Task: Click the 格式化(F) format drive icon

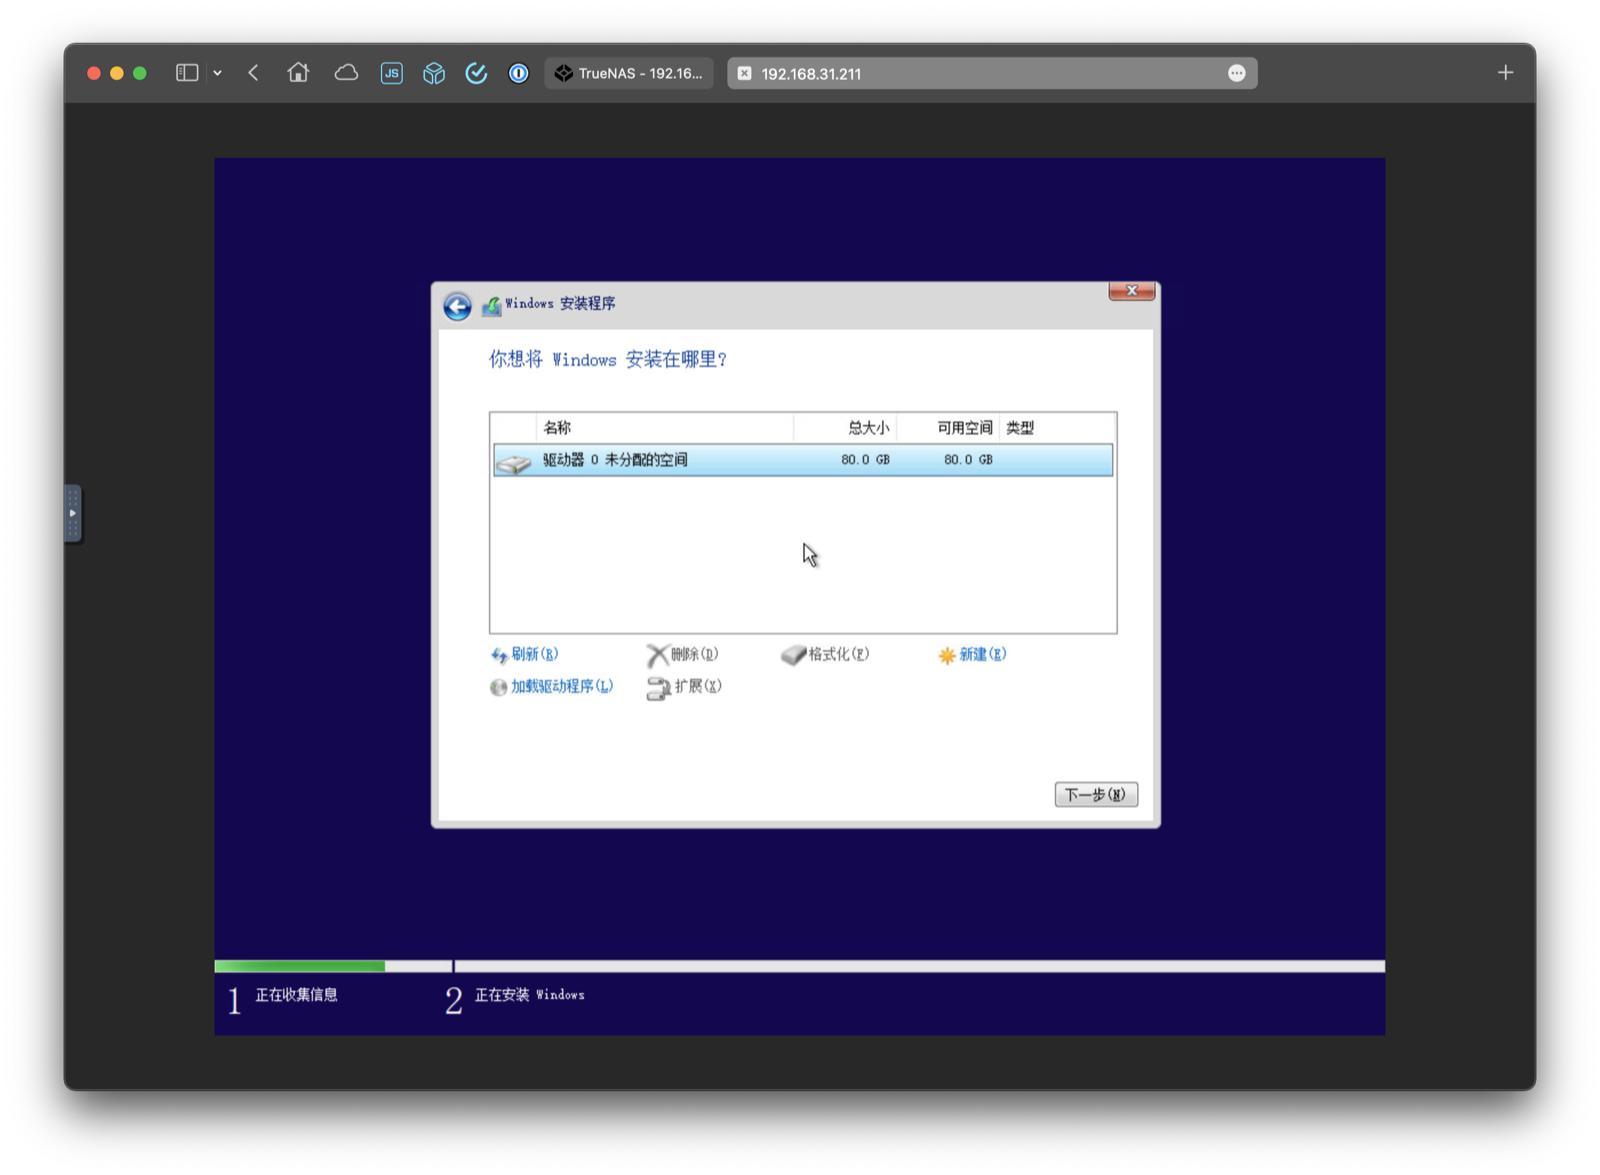Action: [794, 654]
